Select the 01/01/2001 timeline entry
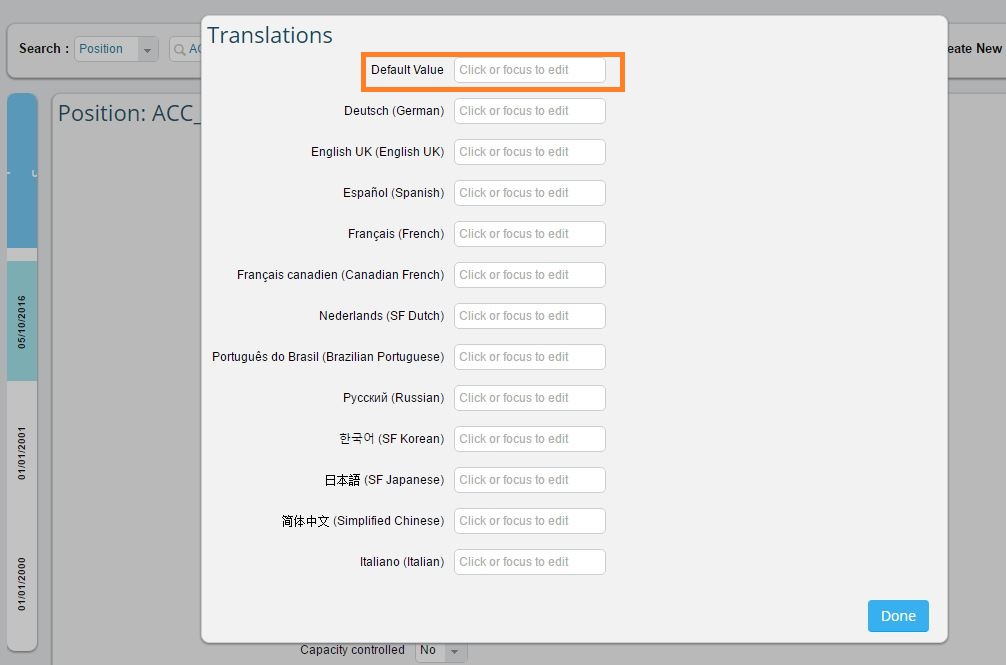Image resolution: width=1006 pixels, height=665 pixels. pyautogui.click(x=22, y=453)
